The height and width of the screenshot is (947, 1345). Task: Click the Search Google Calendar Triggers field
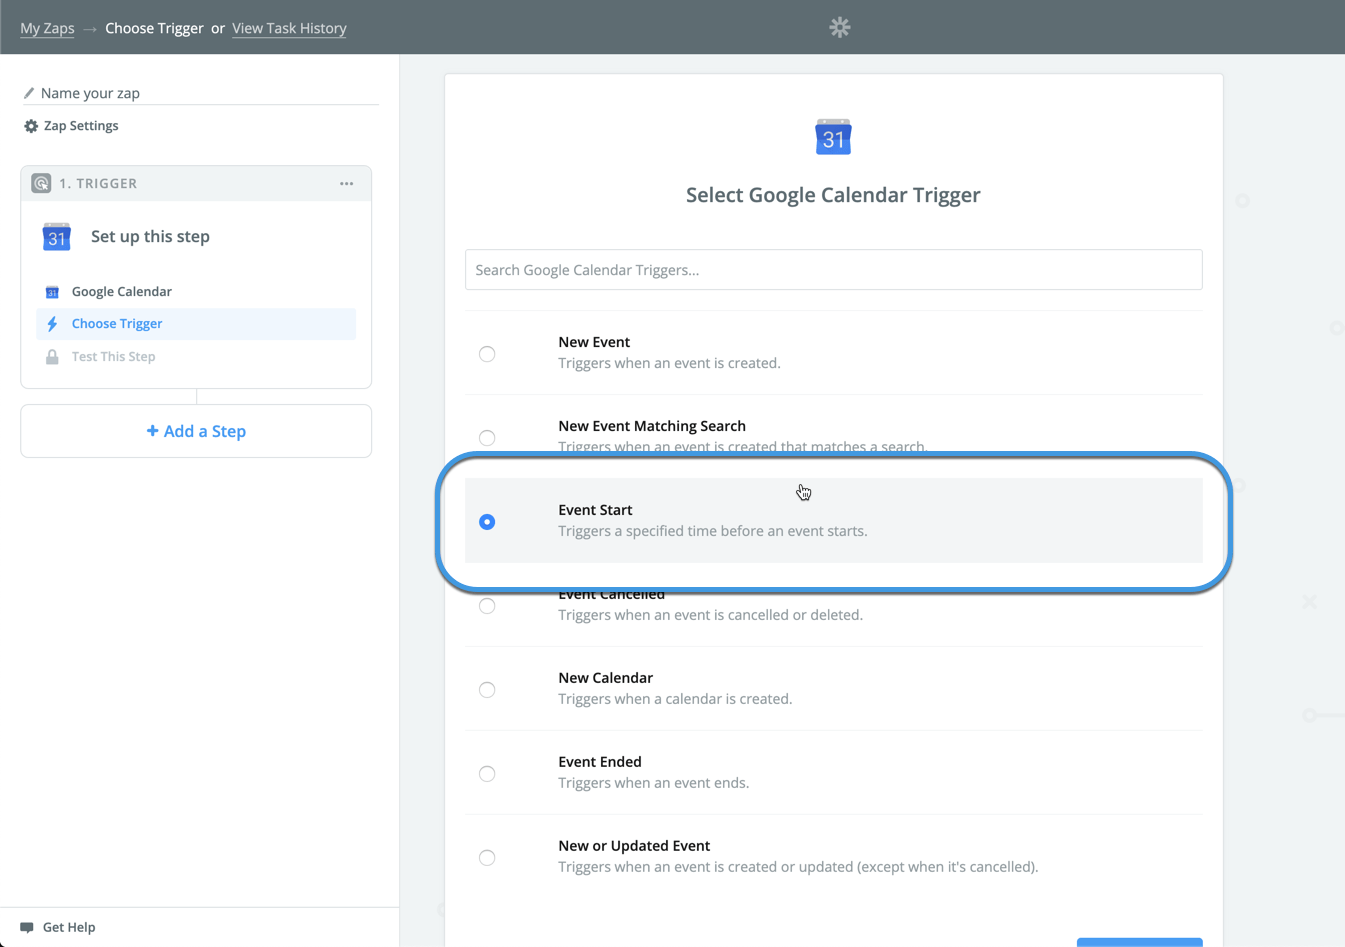[833, 270]
